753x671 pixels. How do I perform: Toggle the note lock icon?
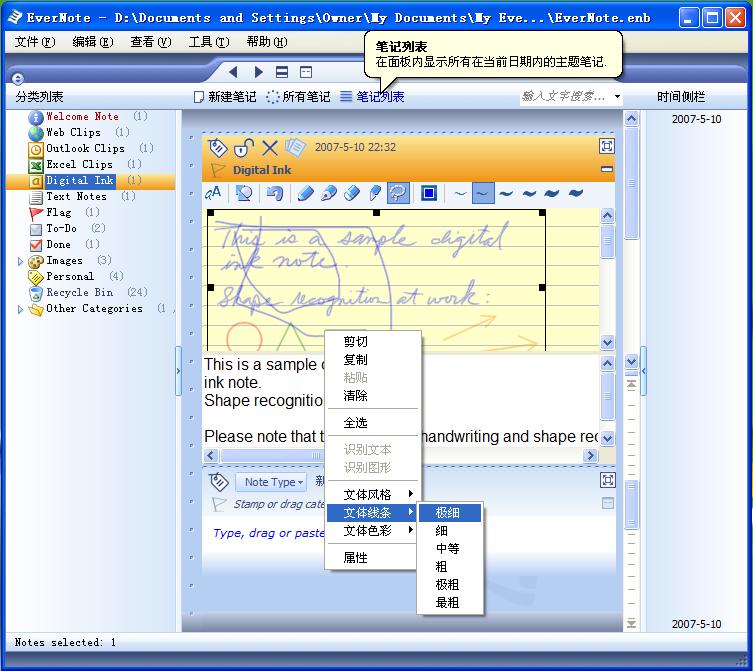click(243, 147)
